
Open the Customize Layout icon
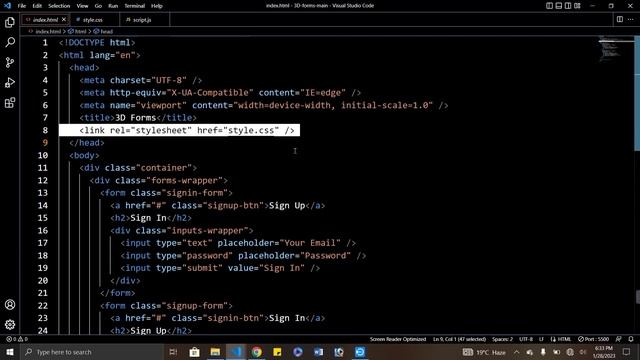(x=577, y=6)
